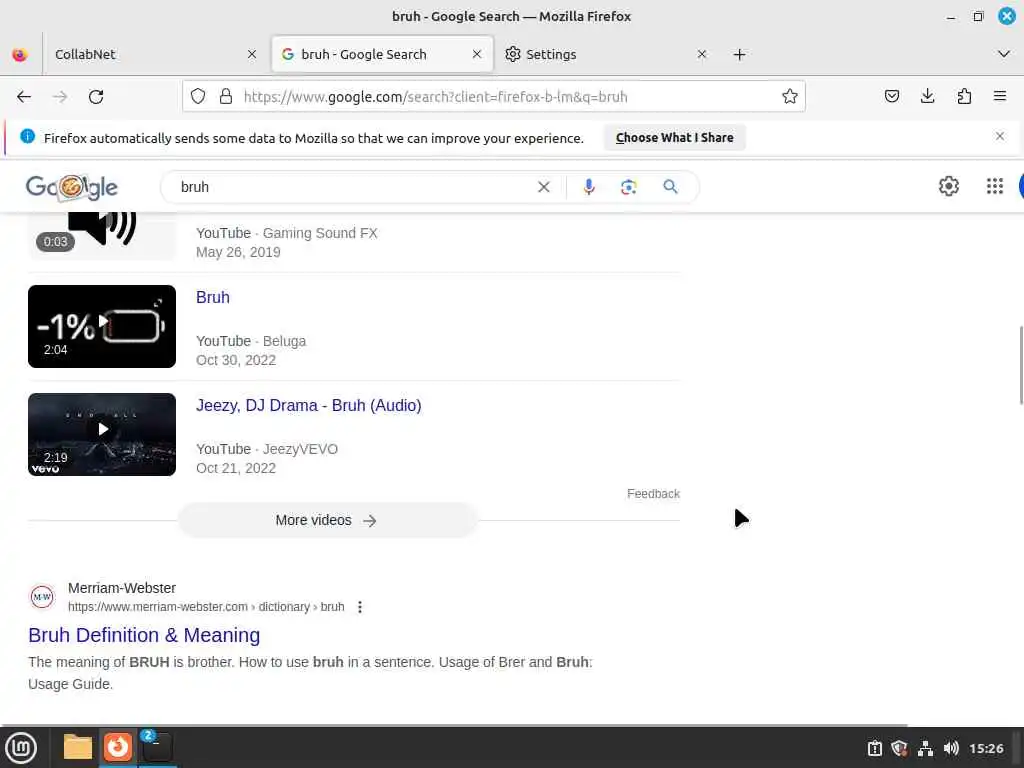Play the -1% battery video thumbnail
Image resolution: width=1024 pixels, height=768 pixels.
click(x=102, y=327)
